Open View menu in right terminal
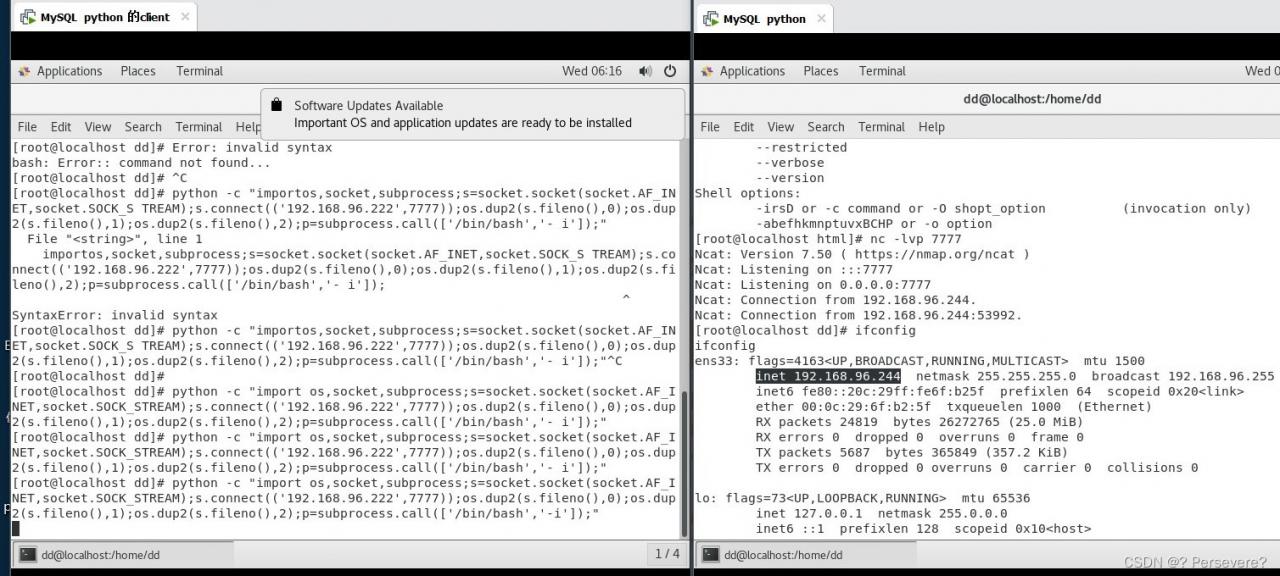This screenshot has width=1280, height=576. point(781,127)
